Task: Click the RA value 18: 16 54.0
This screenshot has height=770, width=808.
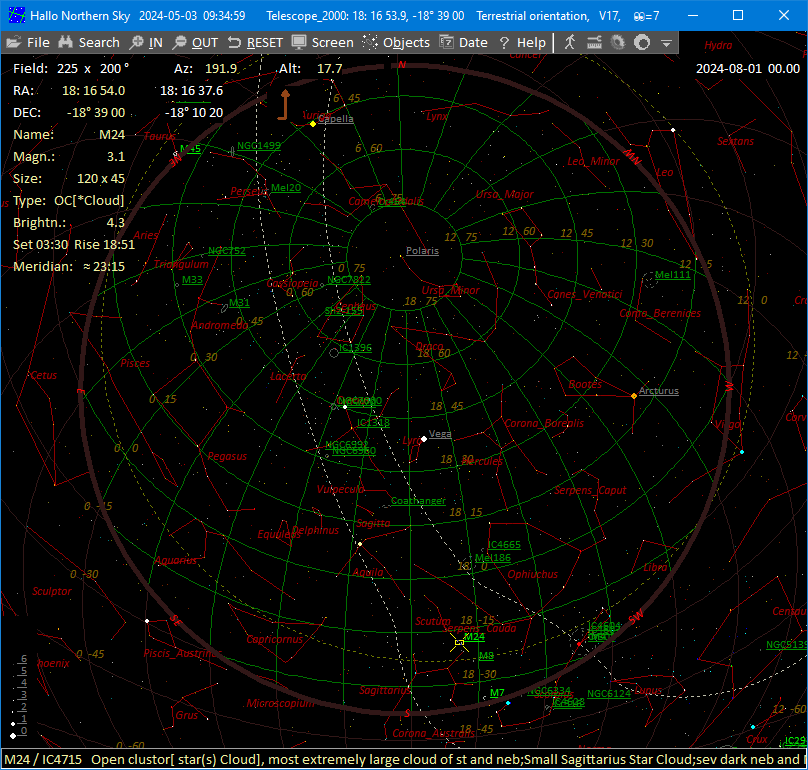Action: click(x=93, y=91)
